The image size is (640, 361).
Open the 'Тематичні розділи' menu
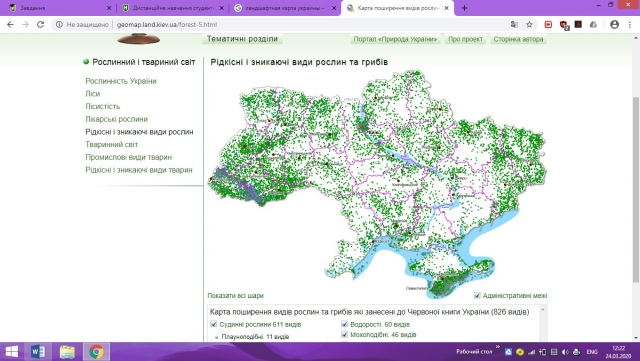tap(242, 39)
